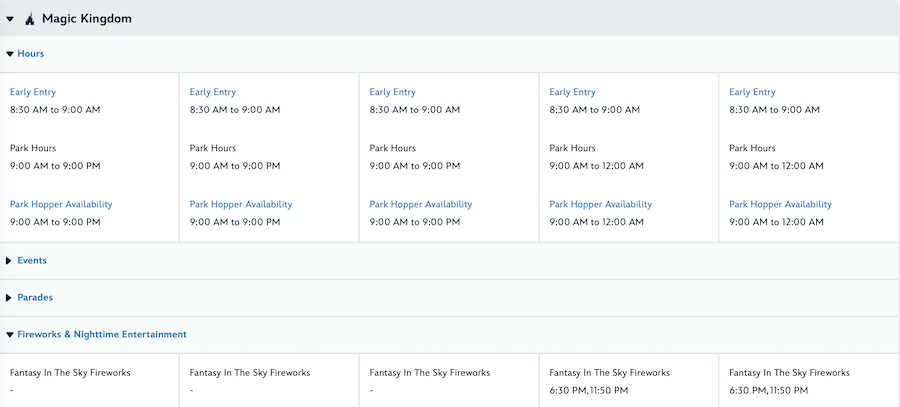900x407 pixels.
Task: Collapse Fireworks & Nighttime Entertainment triangle
Action: pos(9,335)
